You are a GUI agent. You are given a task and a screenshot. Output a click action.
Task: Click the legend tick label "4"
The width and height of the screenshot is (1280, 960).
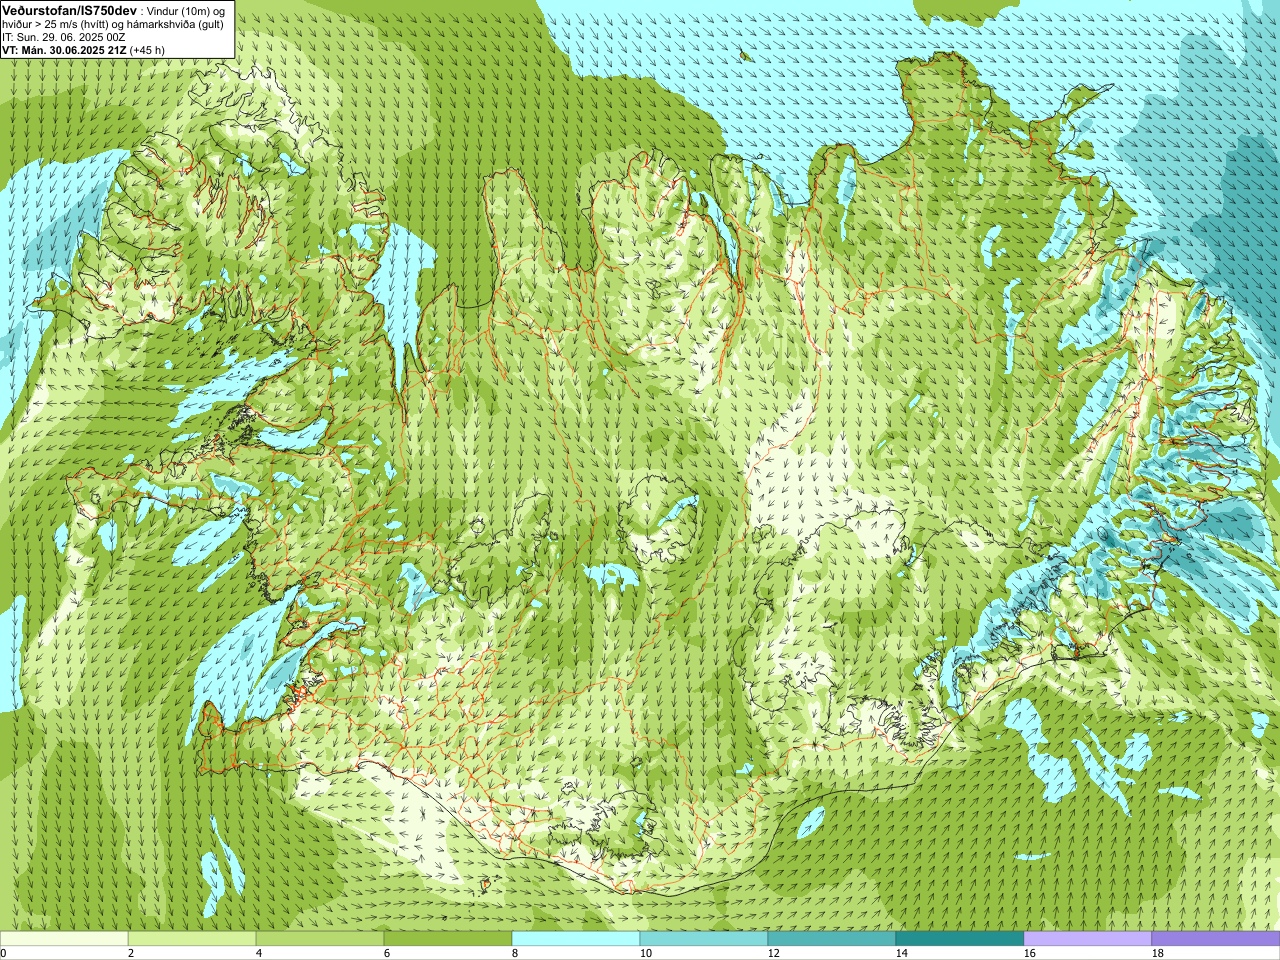(x=259, y=954)
